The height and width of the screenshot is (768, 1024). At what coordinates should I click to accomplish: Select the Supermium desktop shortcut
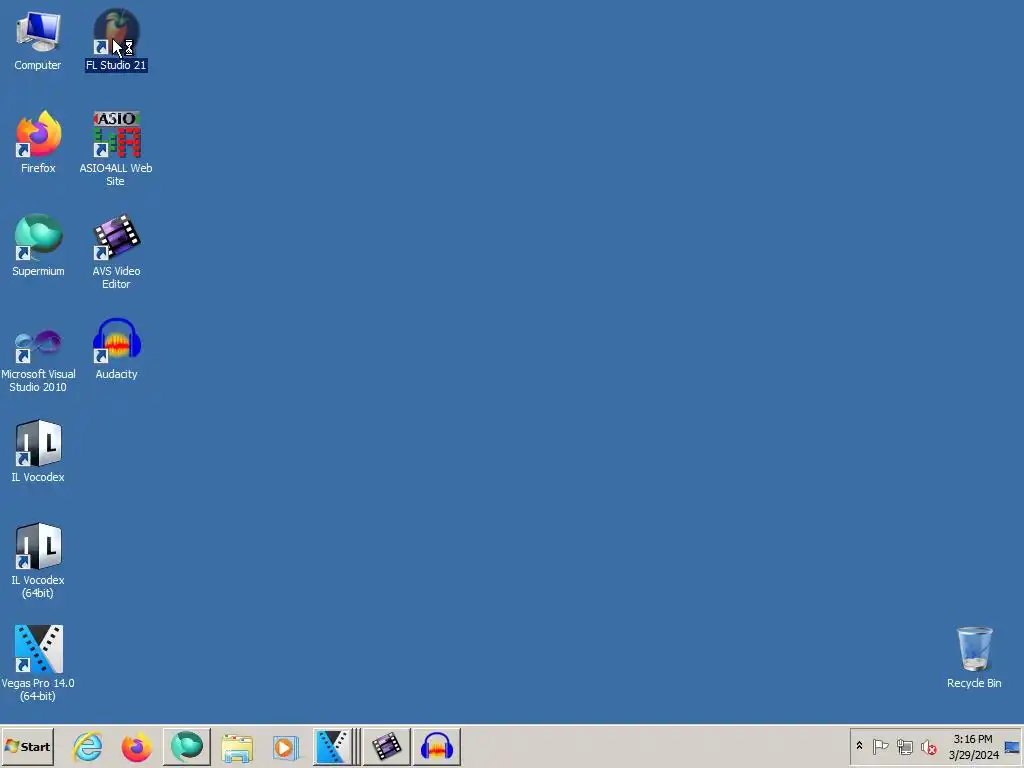[38, 246]
